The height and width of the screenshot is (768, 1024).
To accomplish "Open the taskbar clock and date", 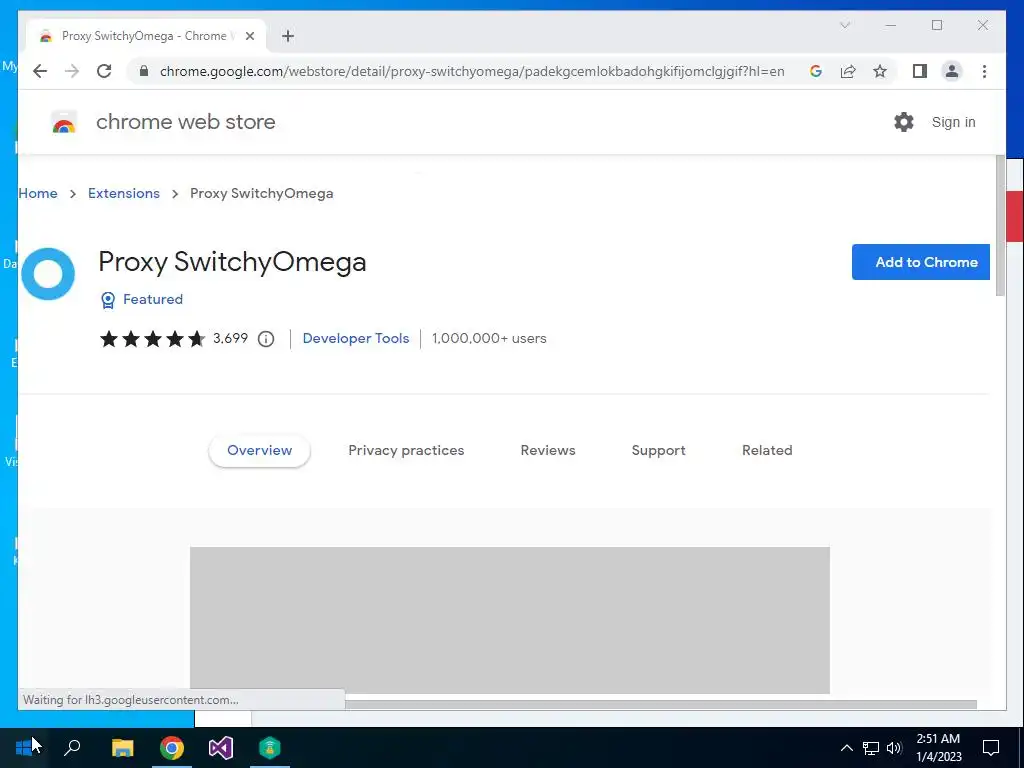I will pyautogui.click(x=938, y=748).
